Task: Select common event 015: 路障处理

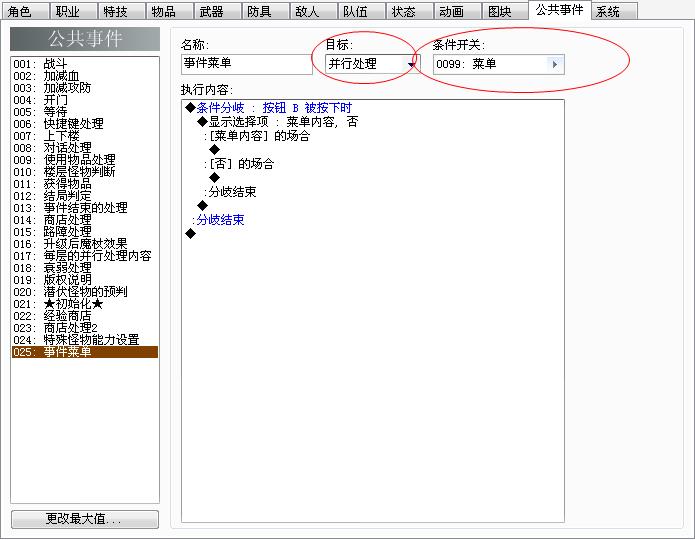Action: pos(85,232)
